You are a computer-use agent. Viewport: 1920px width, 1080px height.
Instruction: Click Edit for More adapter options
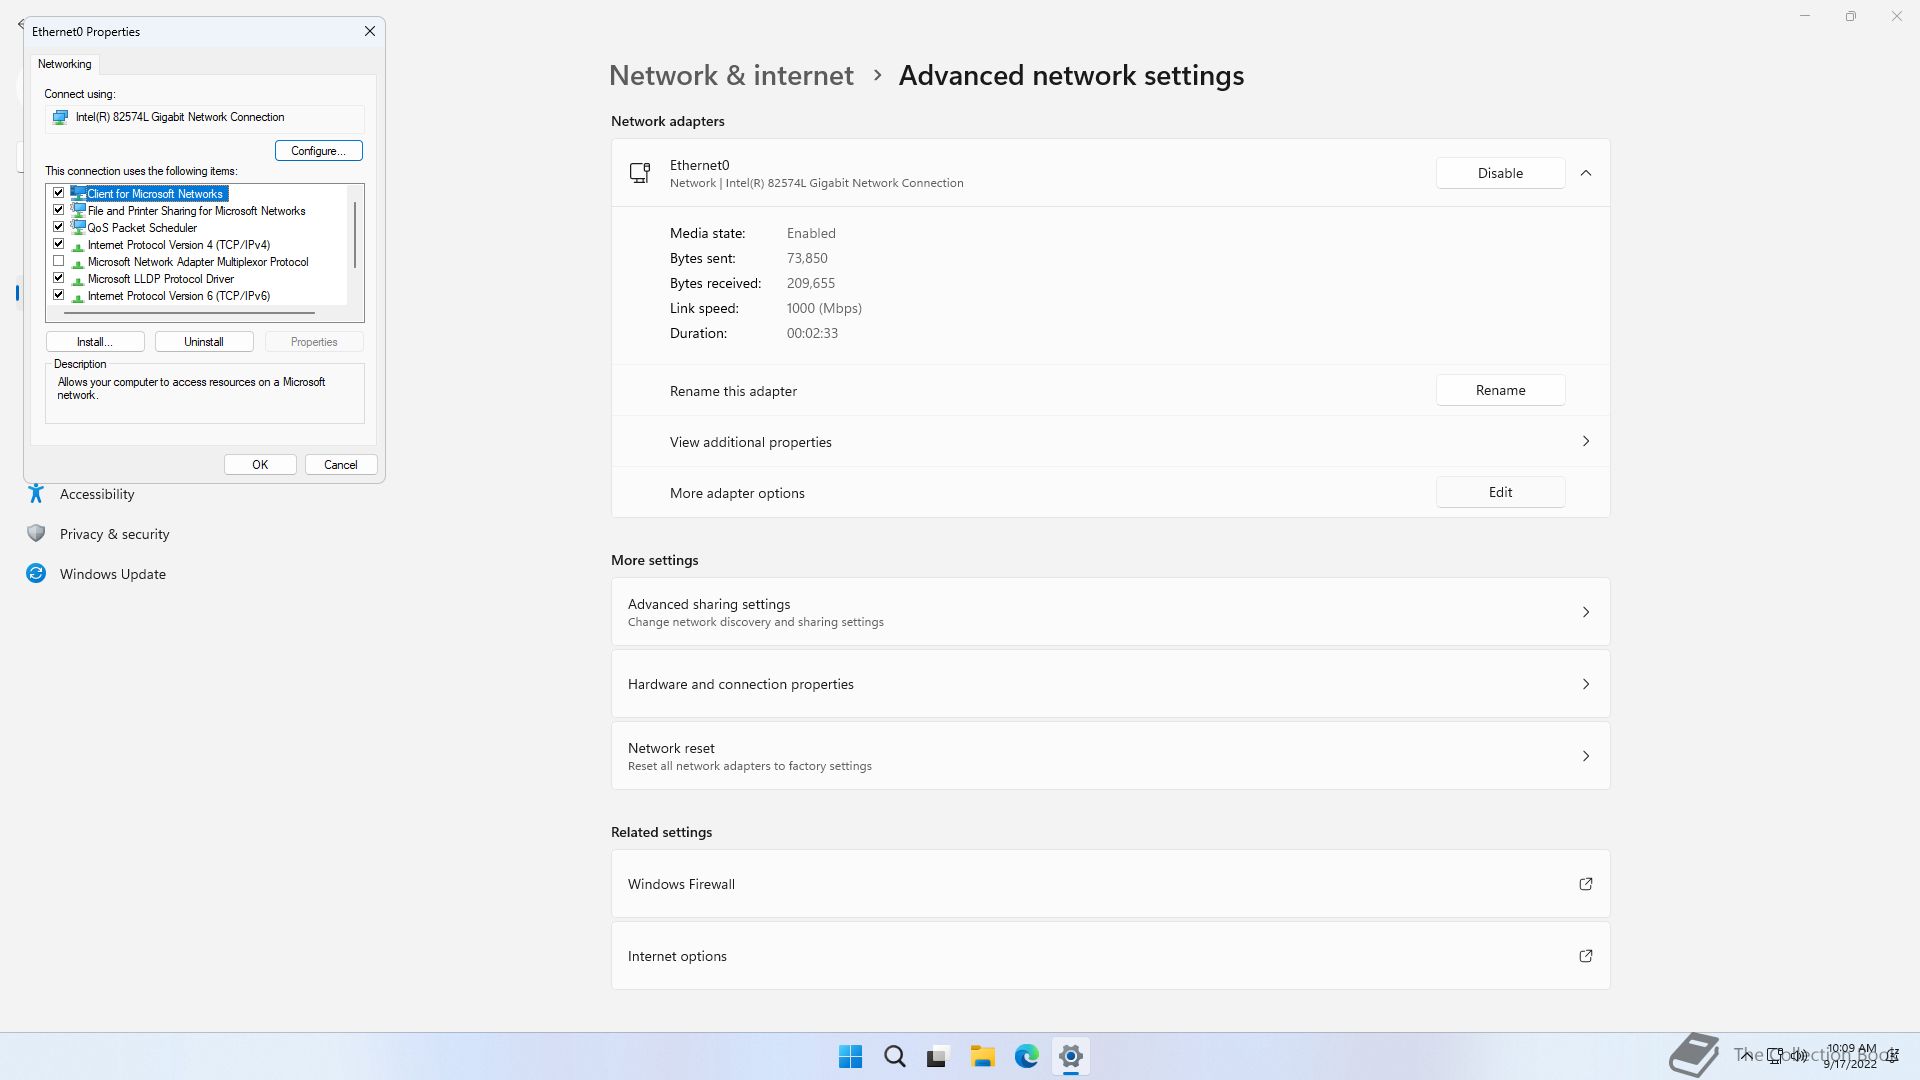[1500, 492]
